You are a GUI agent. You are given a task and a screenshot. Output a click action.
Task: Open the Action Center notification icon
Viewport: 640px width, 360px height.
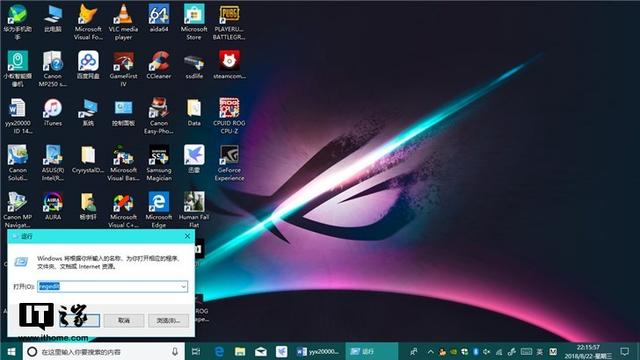[624, 351]
